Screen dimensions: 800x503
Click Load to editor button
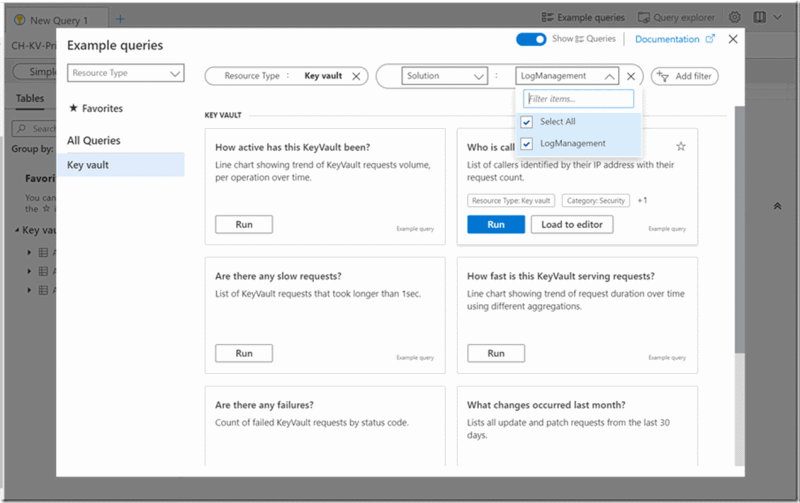(x=572, y=224)
